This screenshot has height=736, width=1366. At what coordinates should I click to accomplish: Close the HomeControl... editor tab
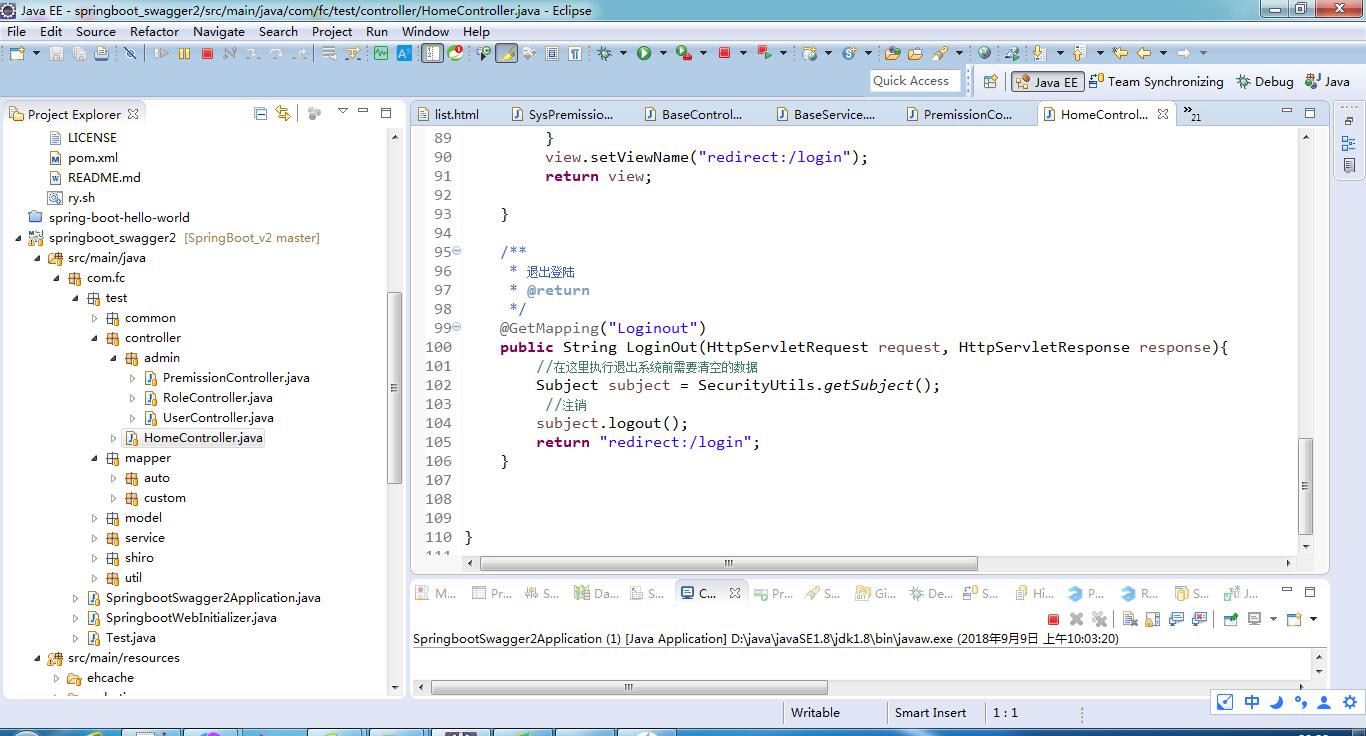(x=1163, y=114)
